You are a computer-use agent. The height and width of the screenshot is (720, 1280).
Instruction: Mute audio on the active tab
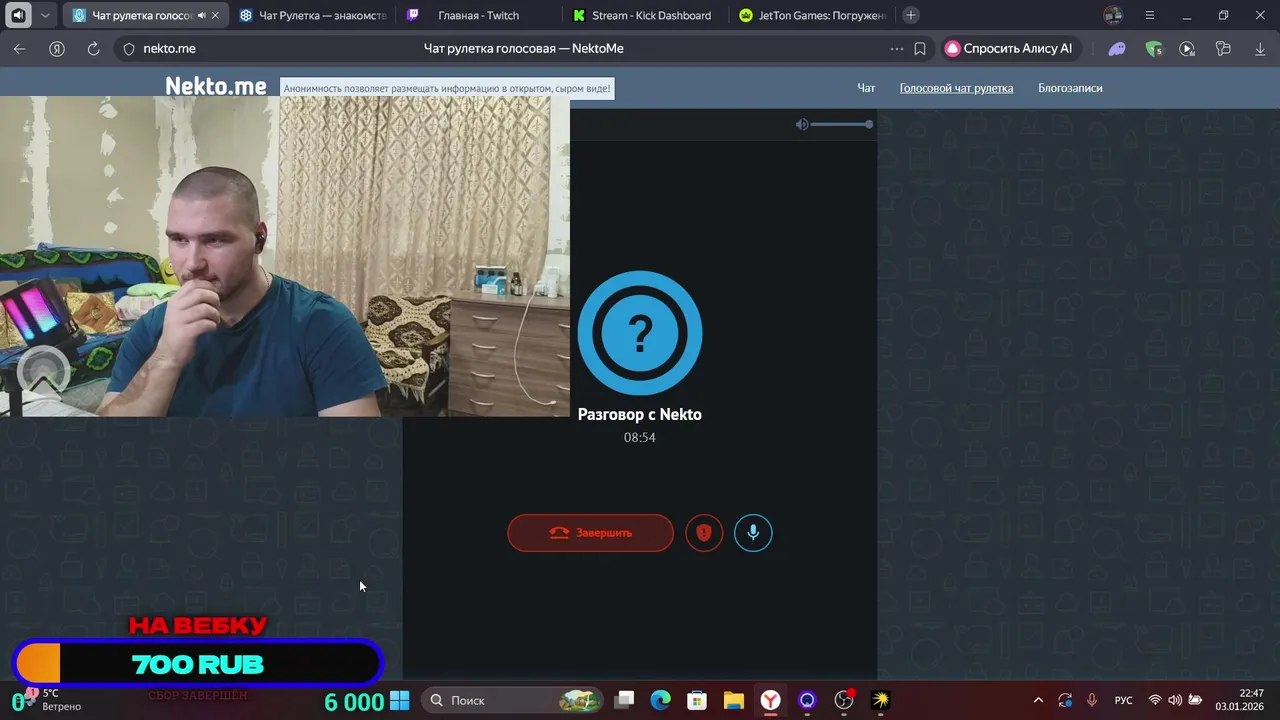click(x=202, y=15)
